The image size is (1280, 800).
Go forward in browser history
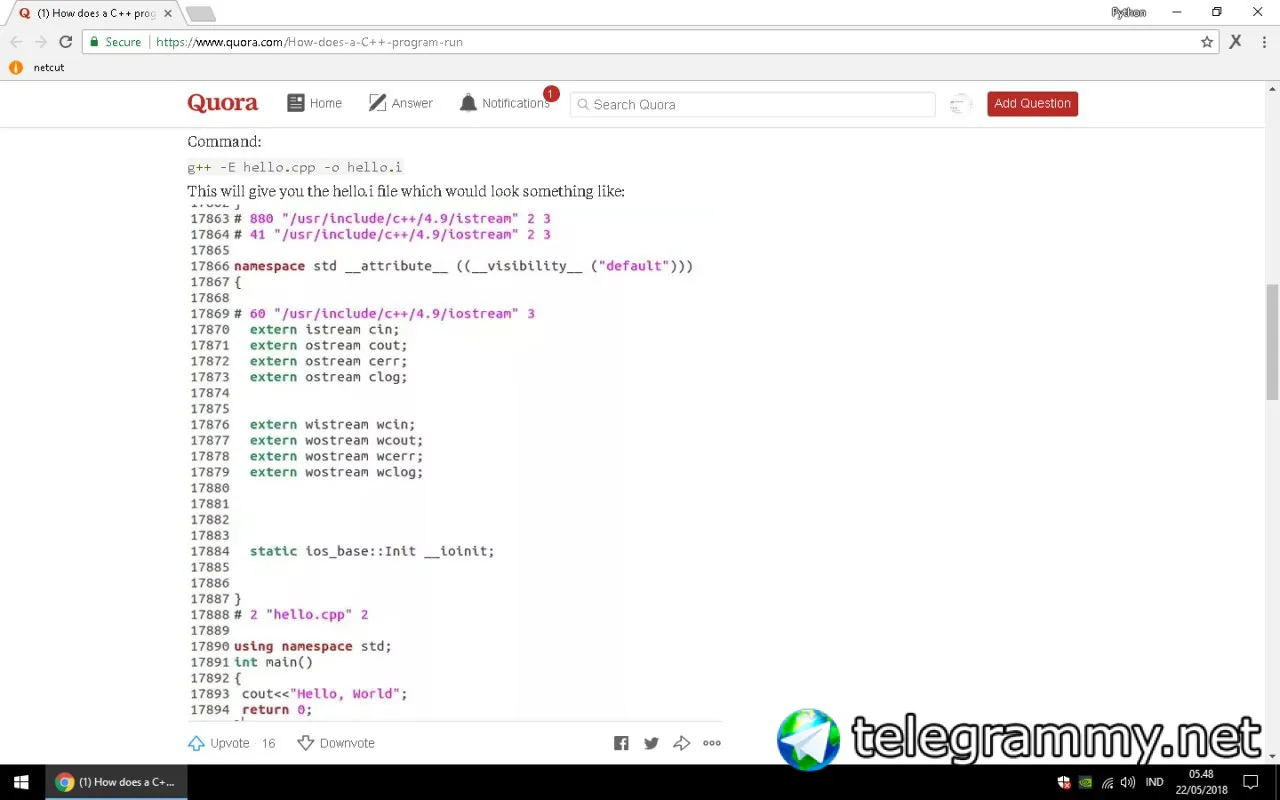[41, 42]
